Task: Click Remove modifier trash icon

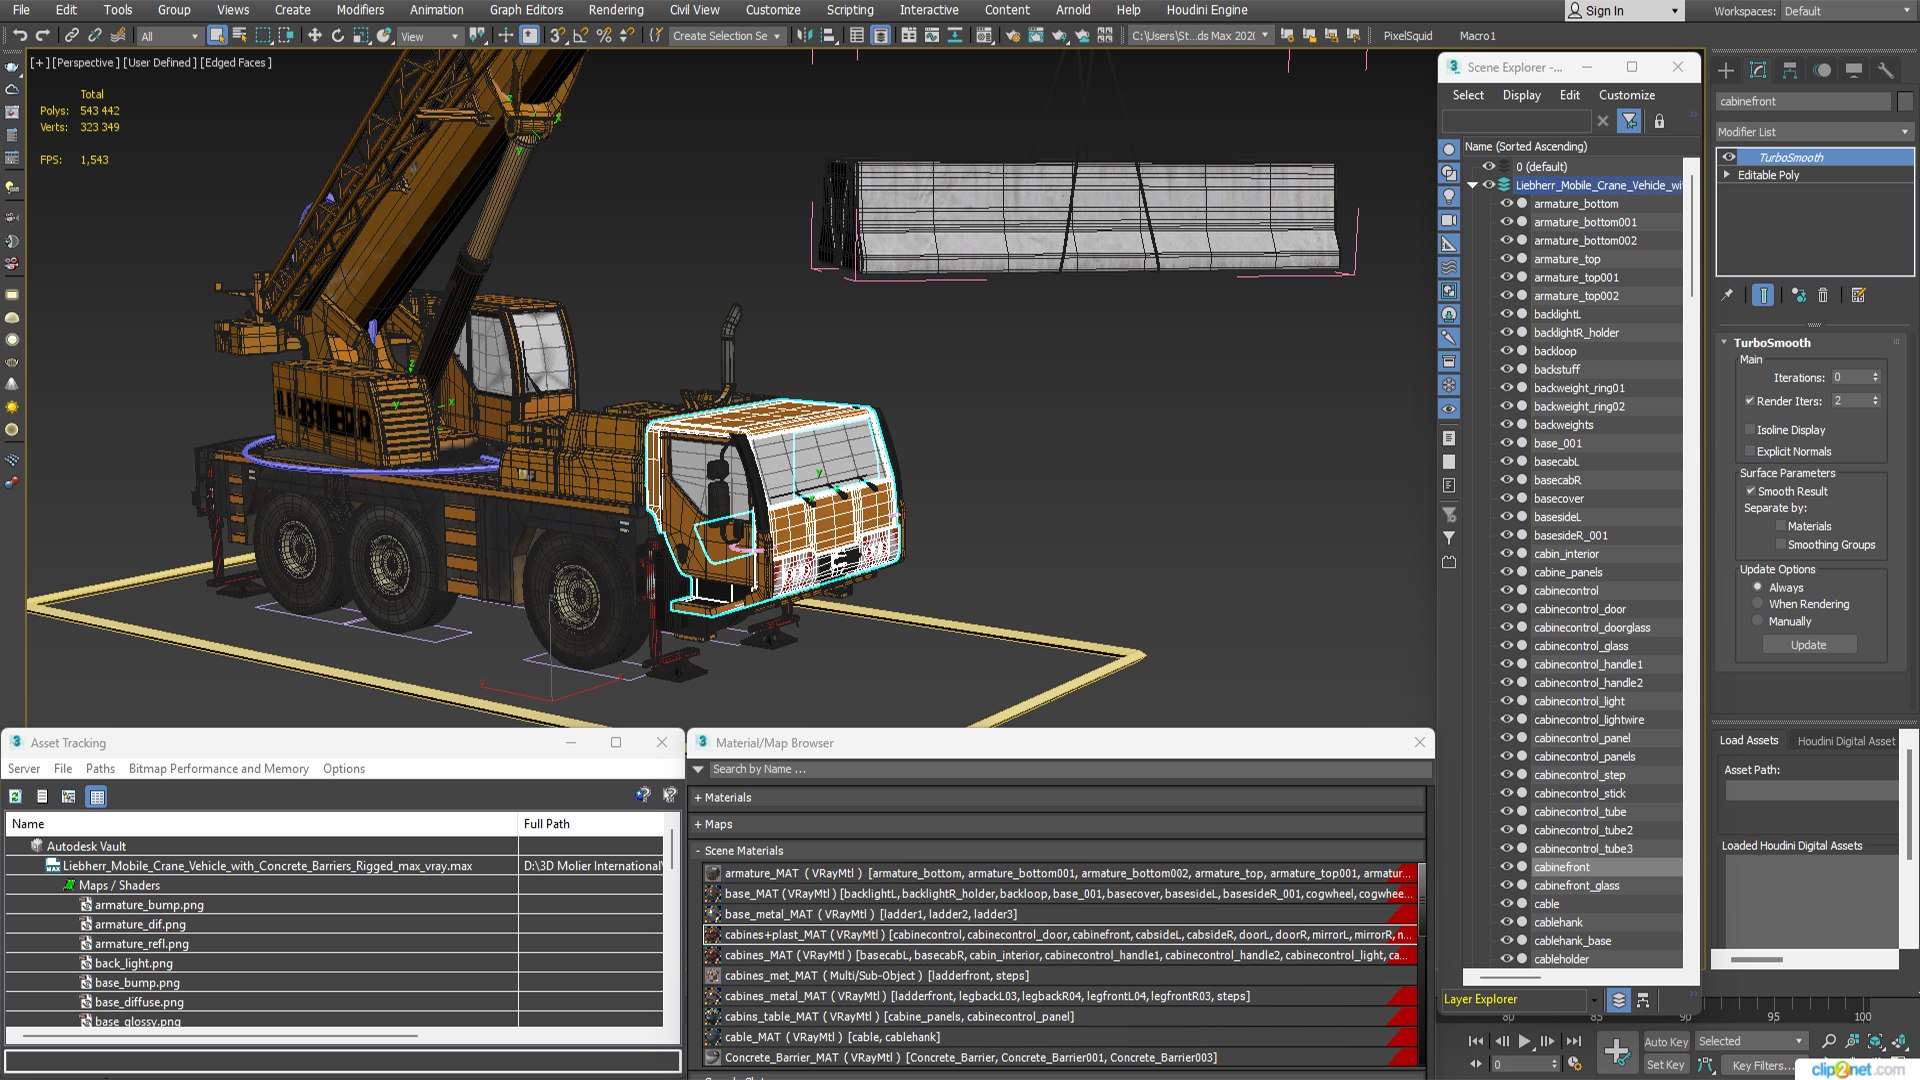Action: [1823, 295]
